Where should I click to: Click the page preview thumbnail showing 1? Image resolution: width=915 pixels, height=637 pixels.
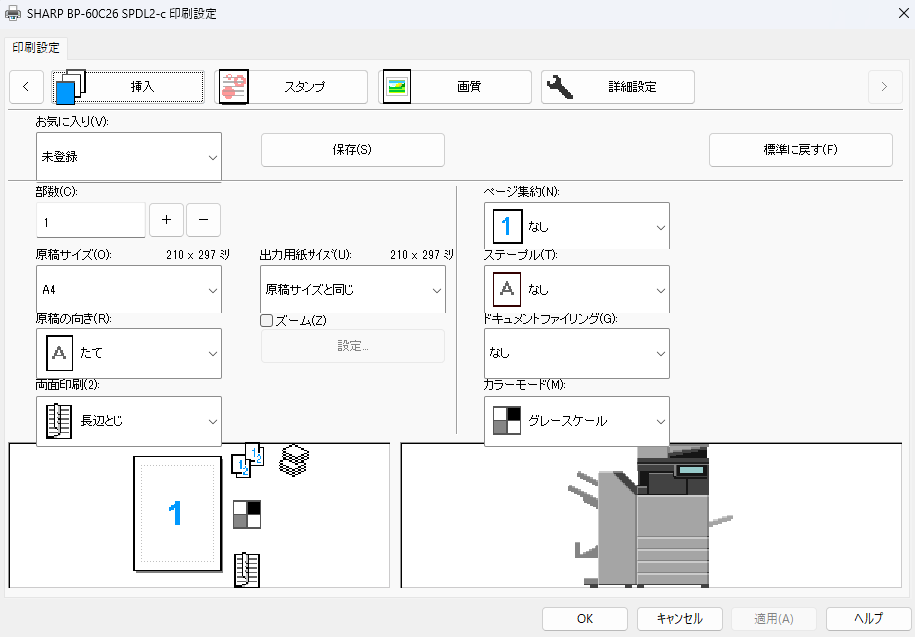pyautogui.click(x=177, y=513)
